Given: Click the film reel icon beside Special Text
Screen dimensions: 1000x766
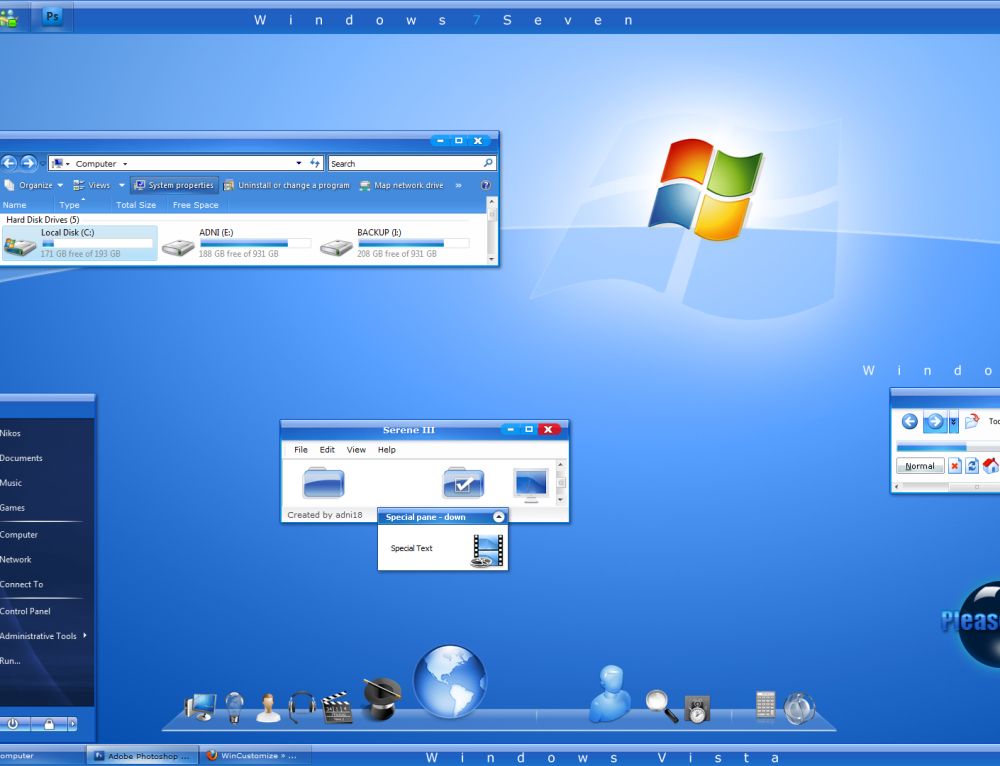Looking at the screenshot, I should [487, 550].
